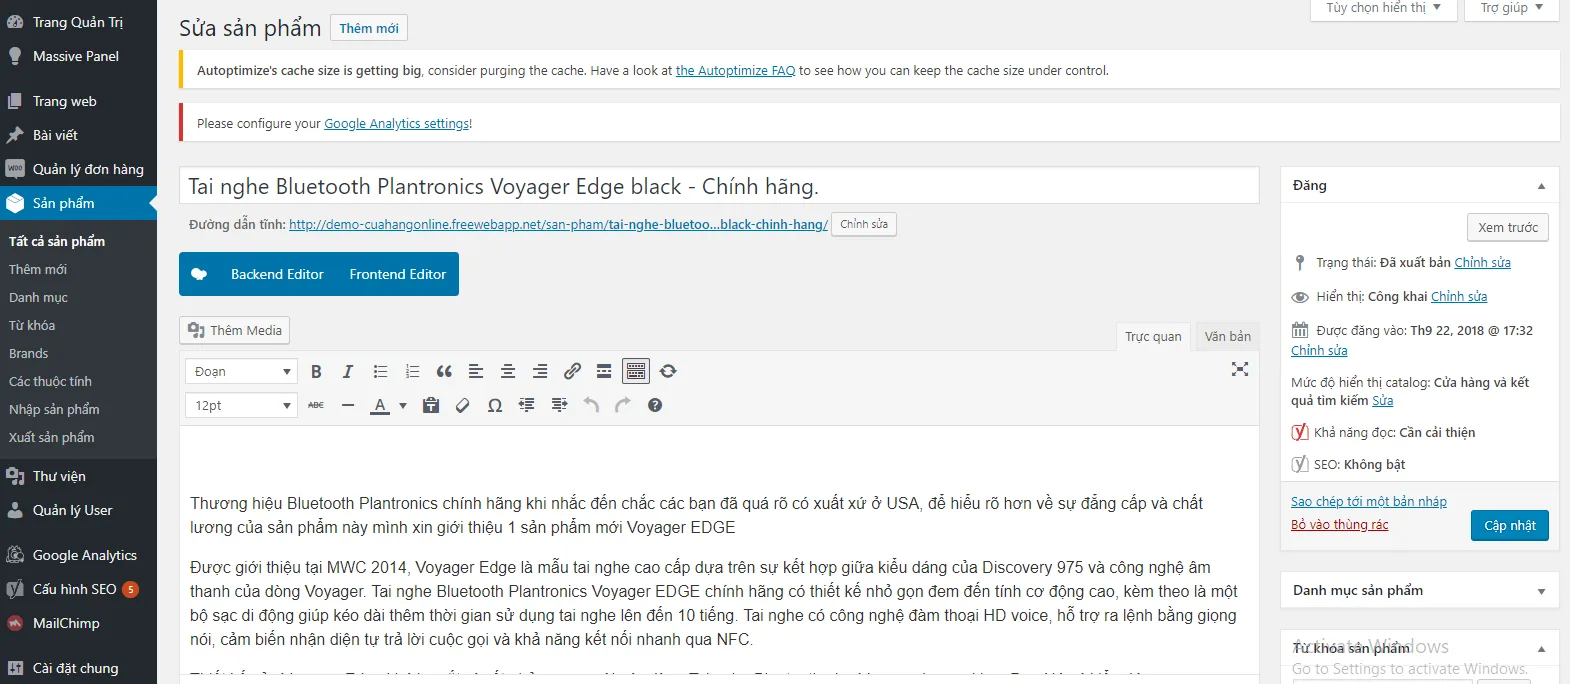
Task: Redo the last edit
Action: (x=623, y=405)
